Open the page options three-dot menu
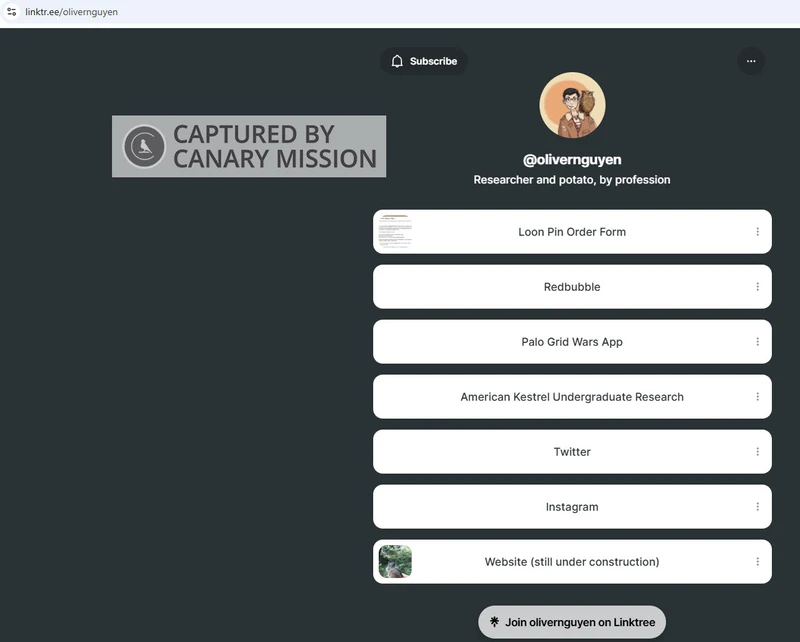This screenshot has height=642, width=800. pos(751,61)
